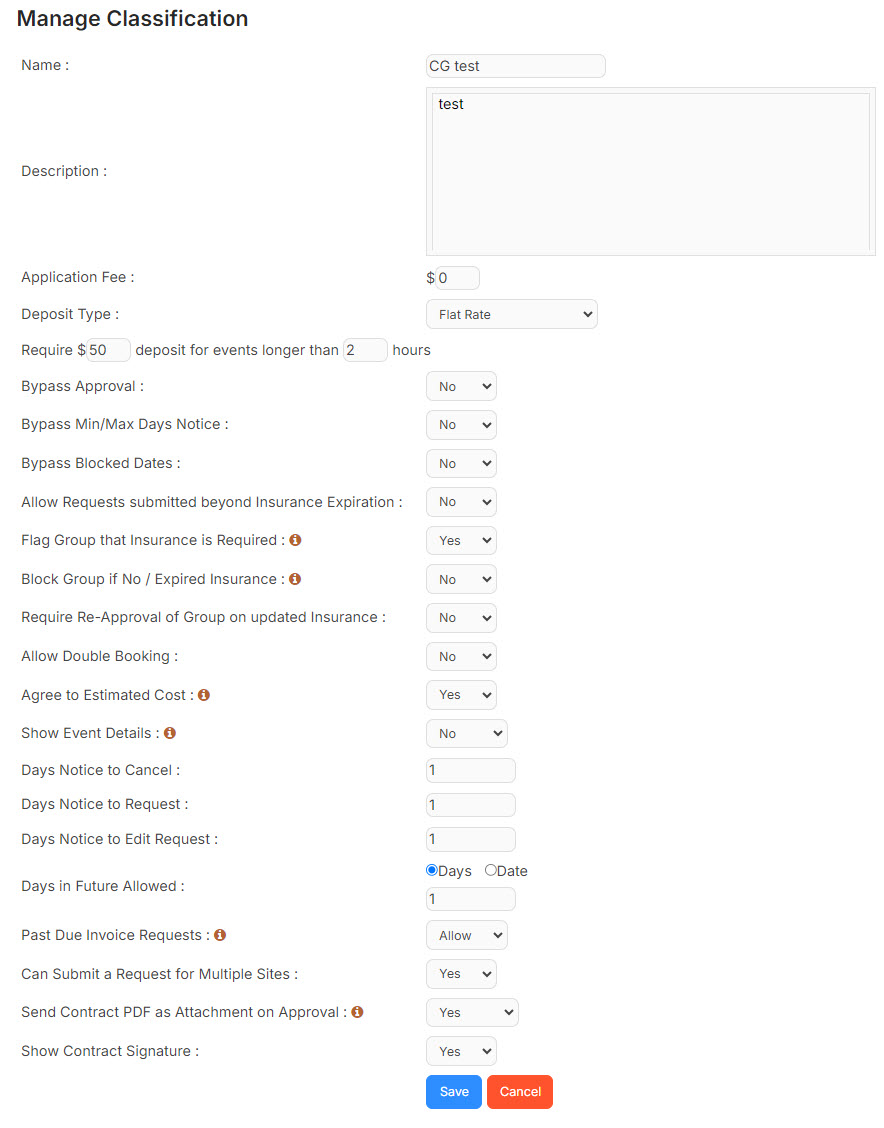Open the Allow Double Booking dropdown
884x1128 pixels.
461,656
